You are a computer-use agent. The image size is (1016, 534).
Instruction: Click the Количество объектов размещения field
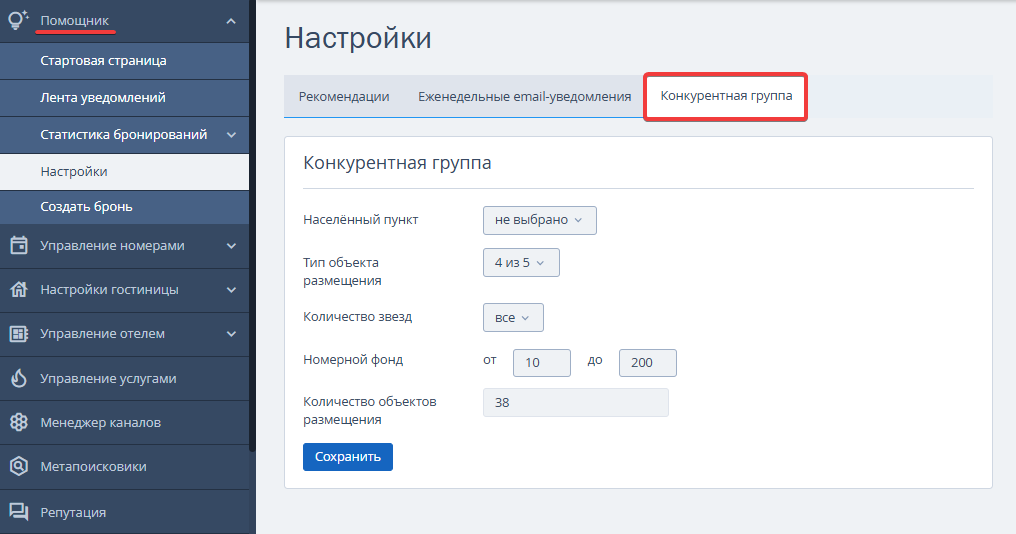click(x=576, y=402)
